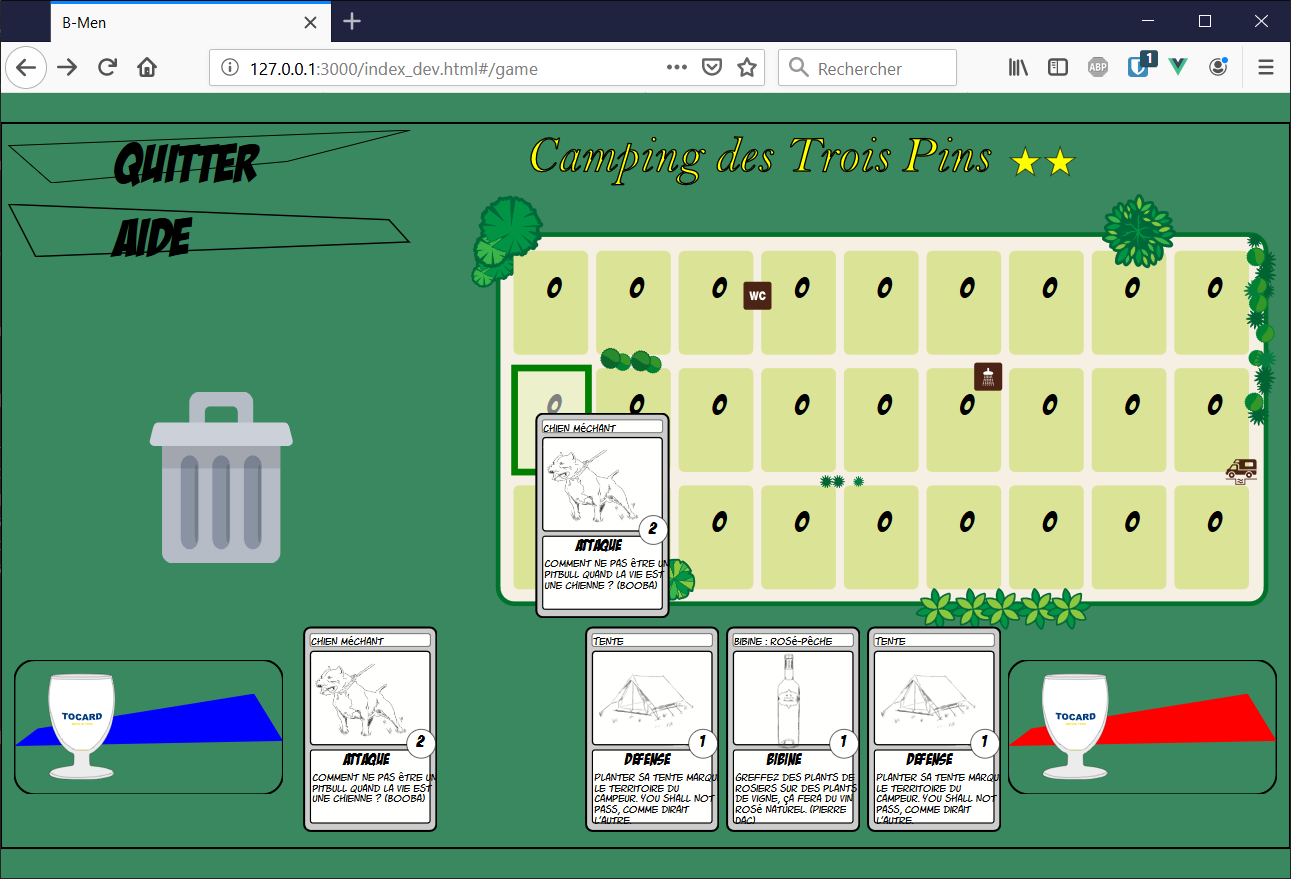Pick the Chien Méchant card in hand
Screen dimensions: 1291x879
tap(370, 729)
